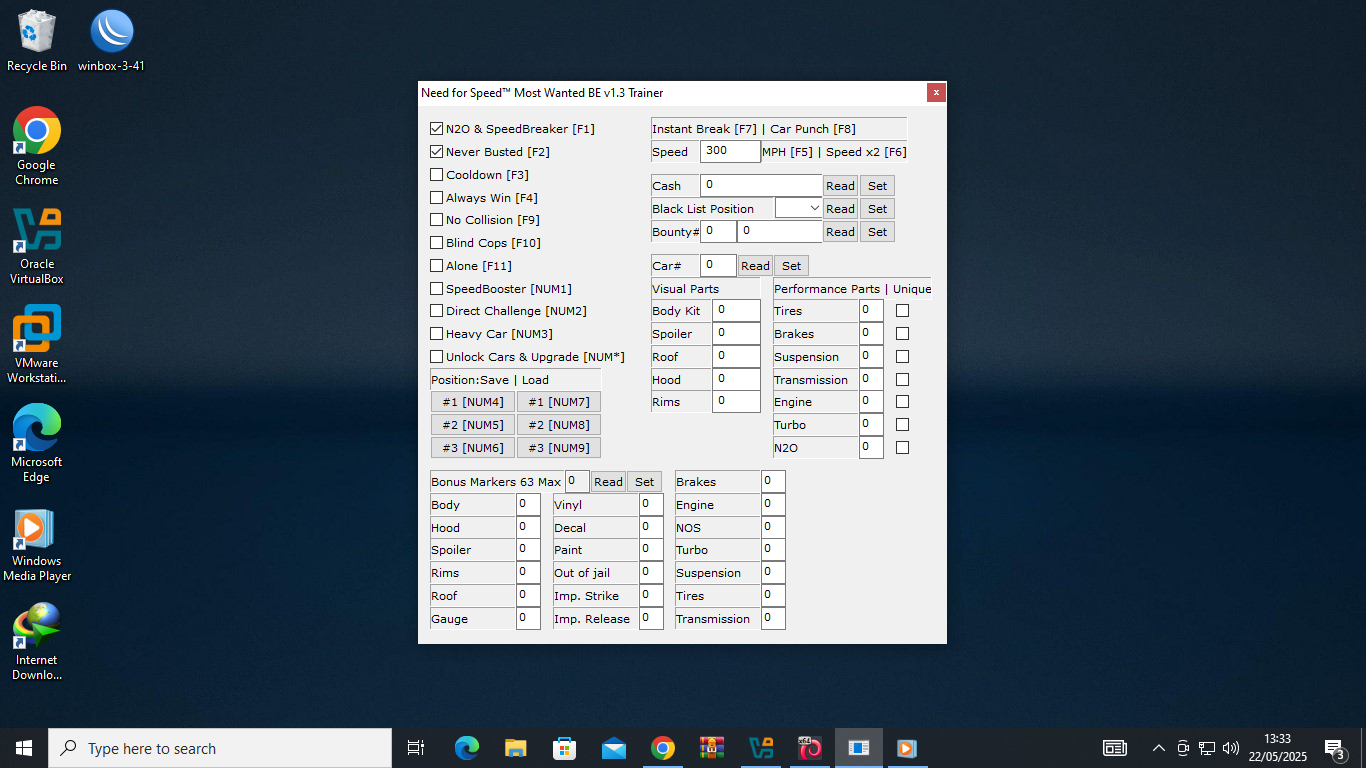Tick the Direct Challenge [NUM2] checkbox
This screenshot has width=1366, height=768.
pyautogui.click(x=436, y=311)
